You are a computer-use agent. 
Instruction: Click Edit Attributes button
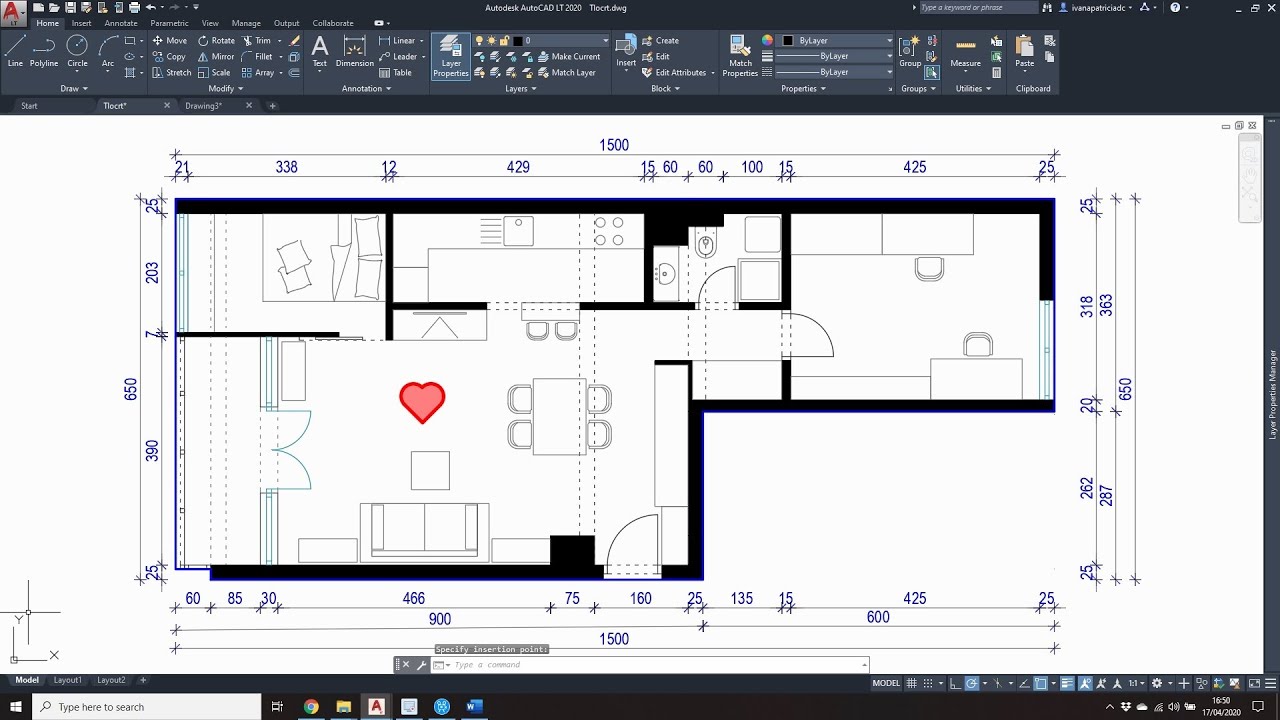pos(673,73)
